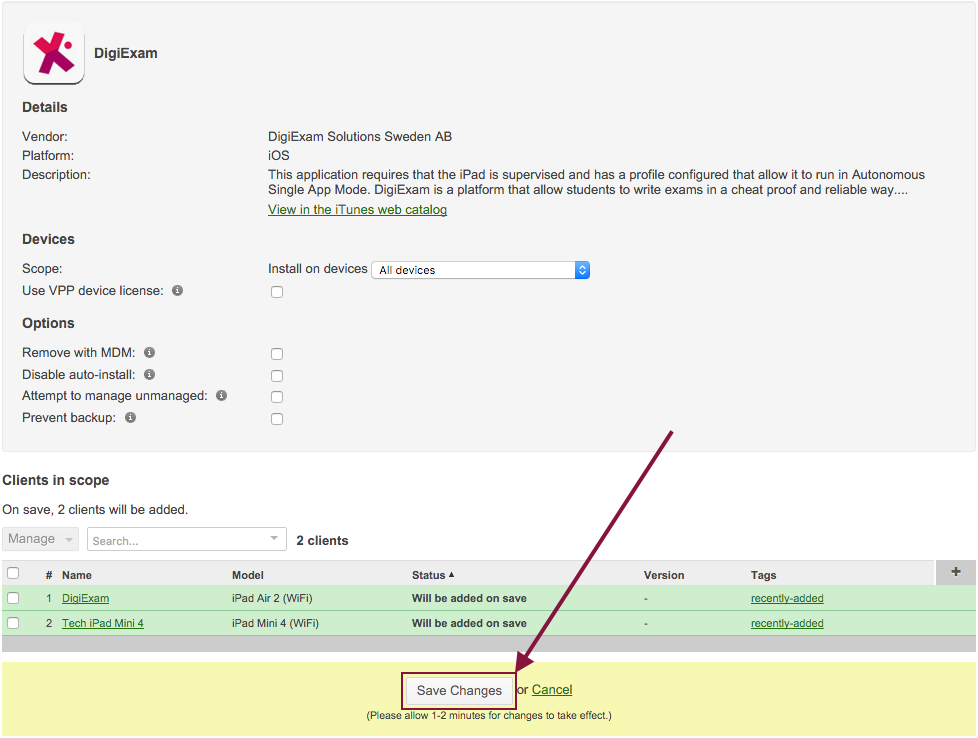978x738 pixels.
Task: Click Save Changes button
Action: (x=459, y=691)
